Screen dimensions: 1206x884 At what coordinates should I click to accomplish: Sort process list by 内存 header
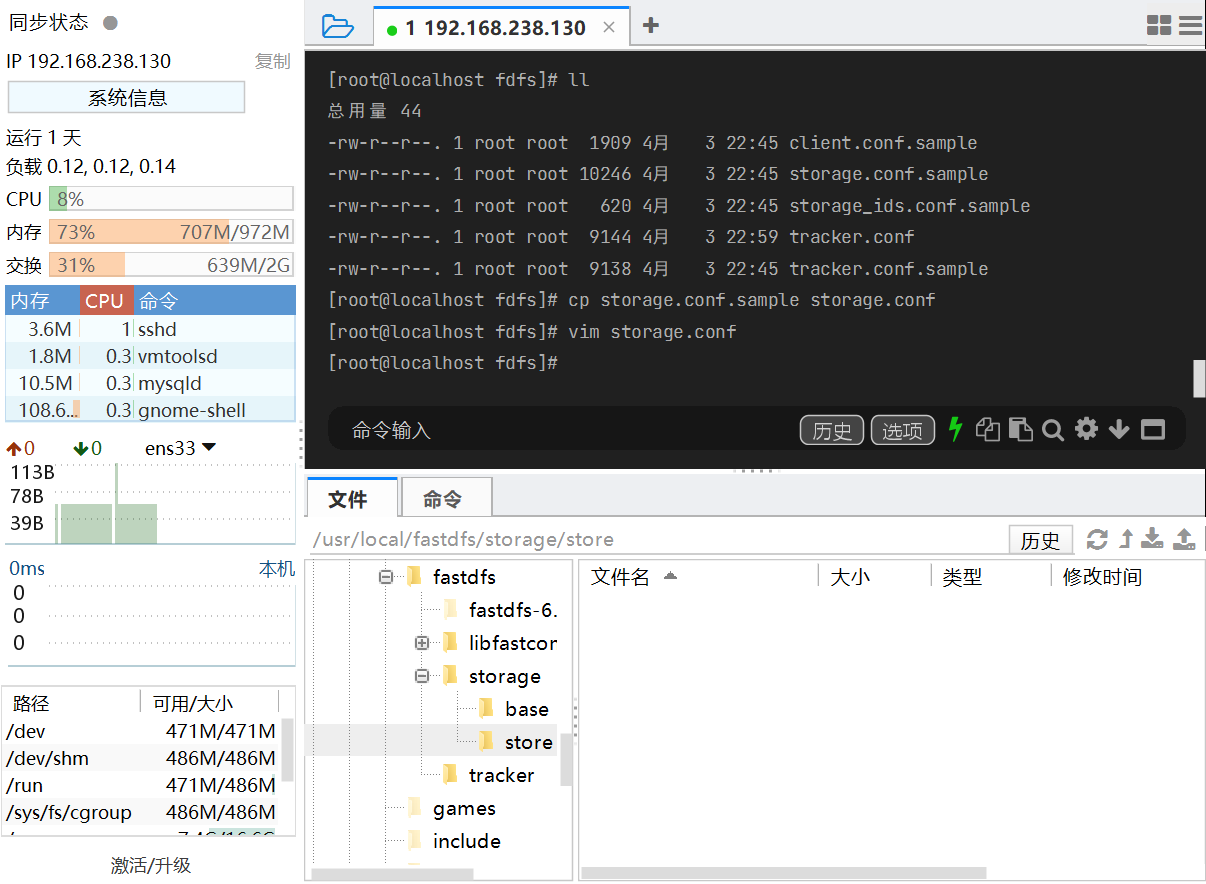pos(42,301)
